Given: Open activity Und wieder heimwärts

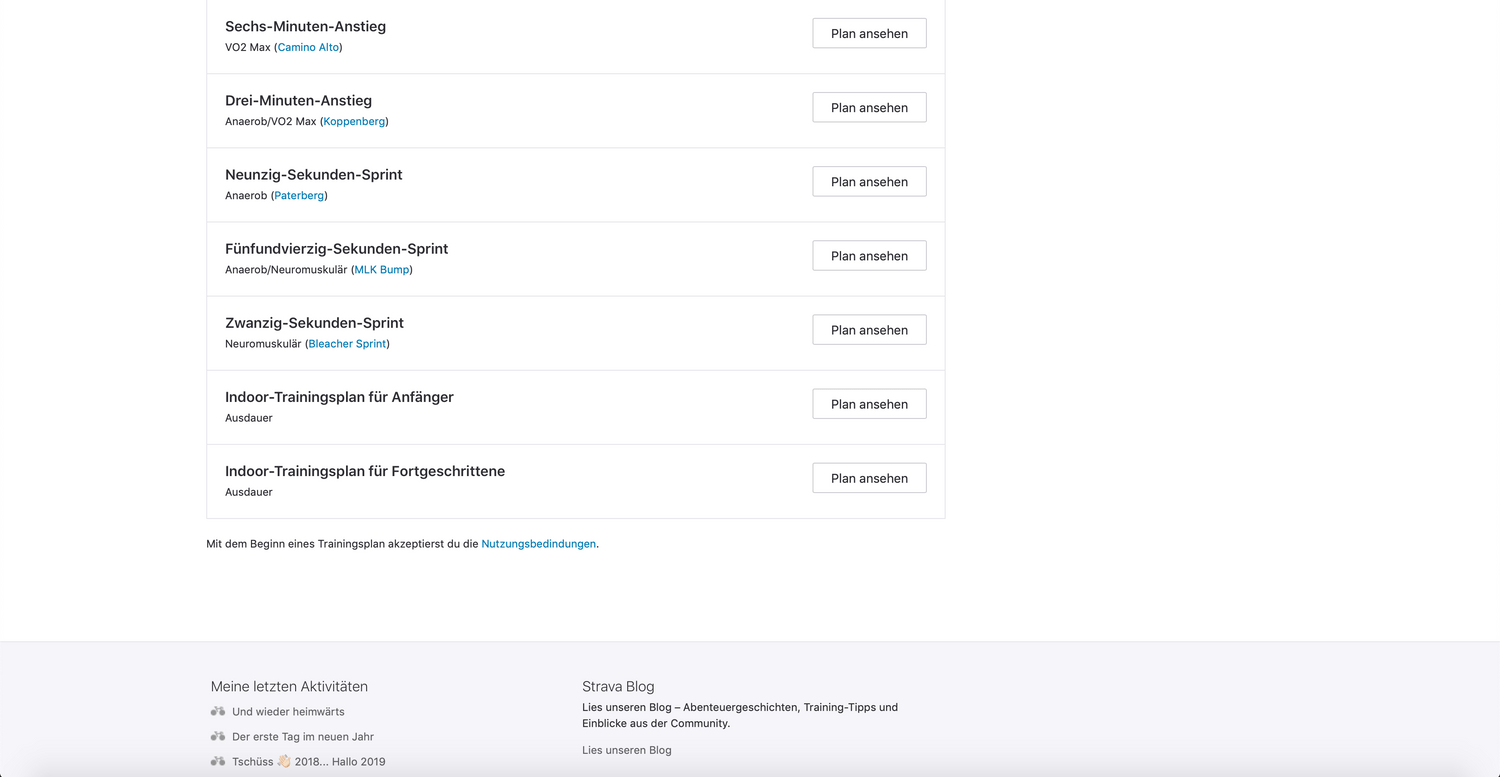Looking at the screenshot, I should point(288,712).
